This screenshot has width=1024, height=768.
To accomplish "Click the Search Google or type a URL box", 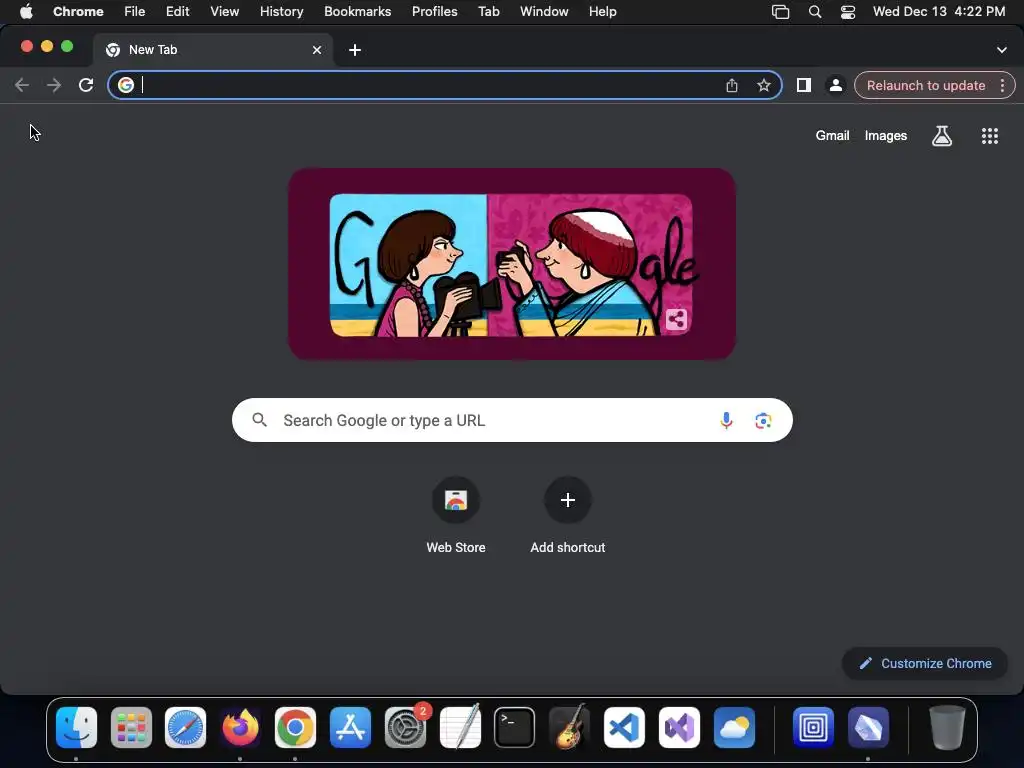I will 513,421.
